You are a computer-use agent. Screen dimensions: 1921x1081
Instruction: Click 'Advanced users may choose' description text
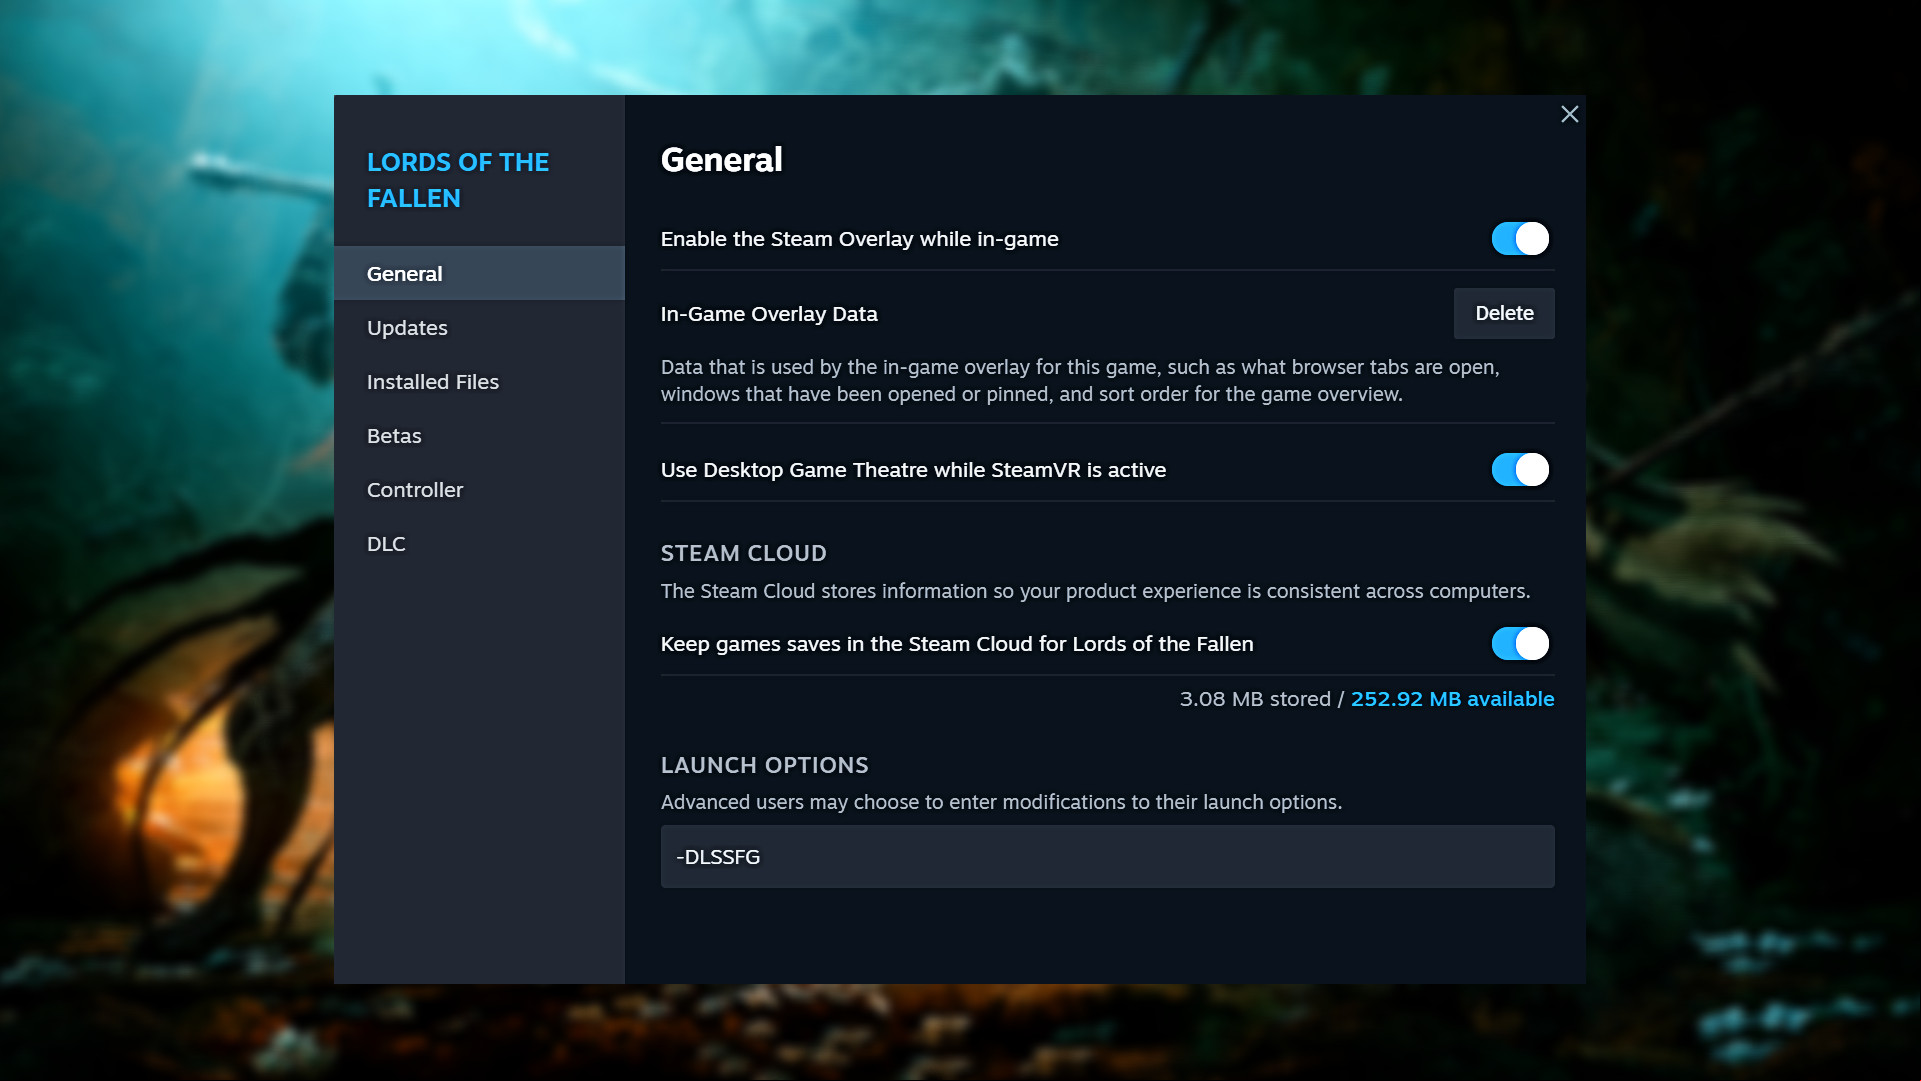tap(1002, 802)
